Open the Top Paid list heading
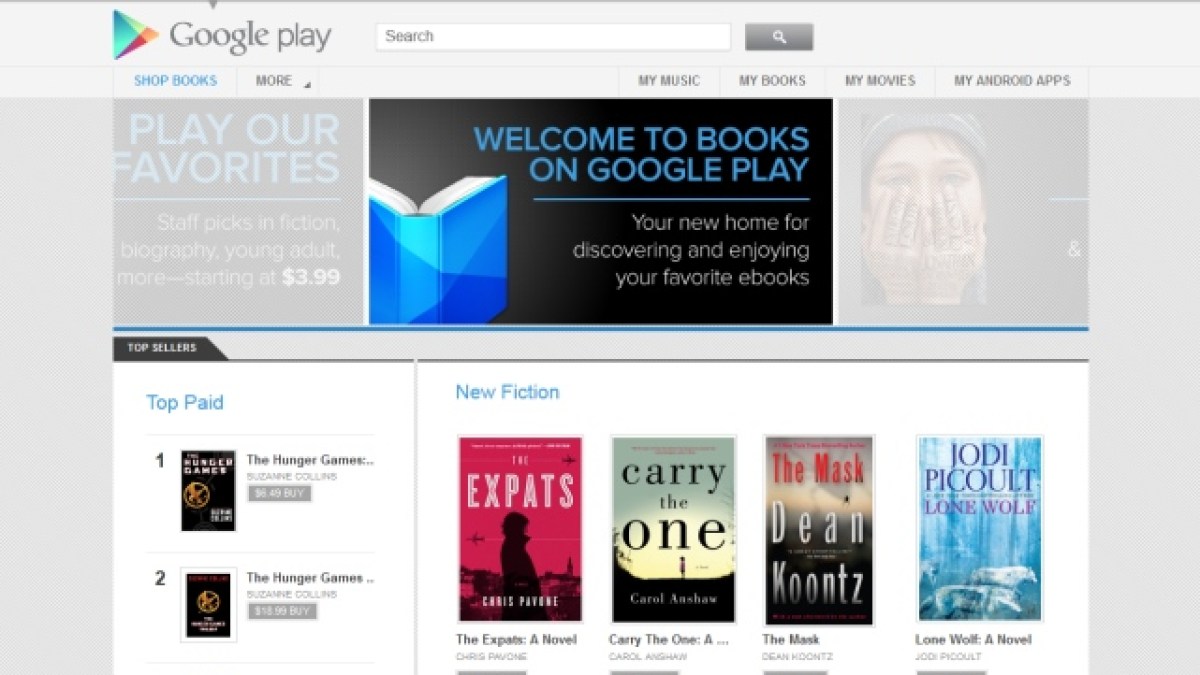Screen dimensions: 1200x675 tap(185, 403)
